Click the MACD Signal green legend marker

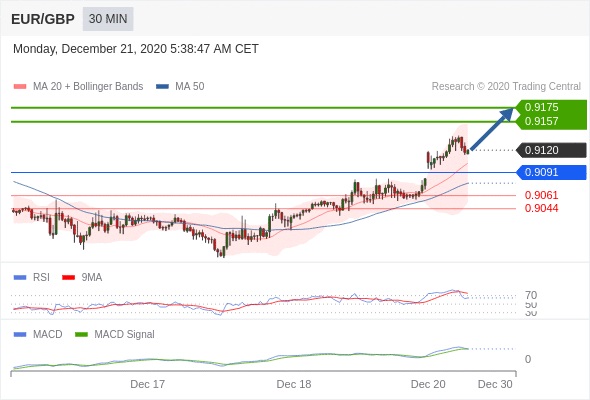click(x=81, y=335)
